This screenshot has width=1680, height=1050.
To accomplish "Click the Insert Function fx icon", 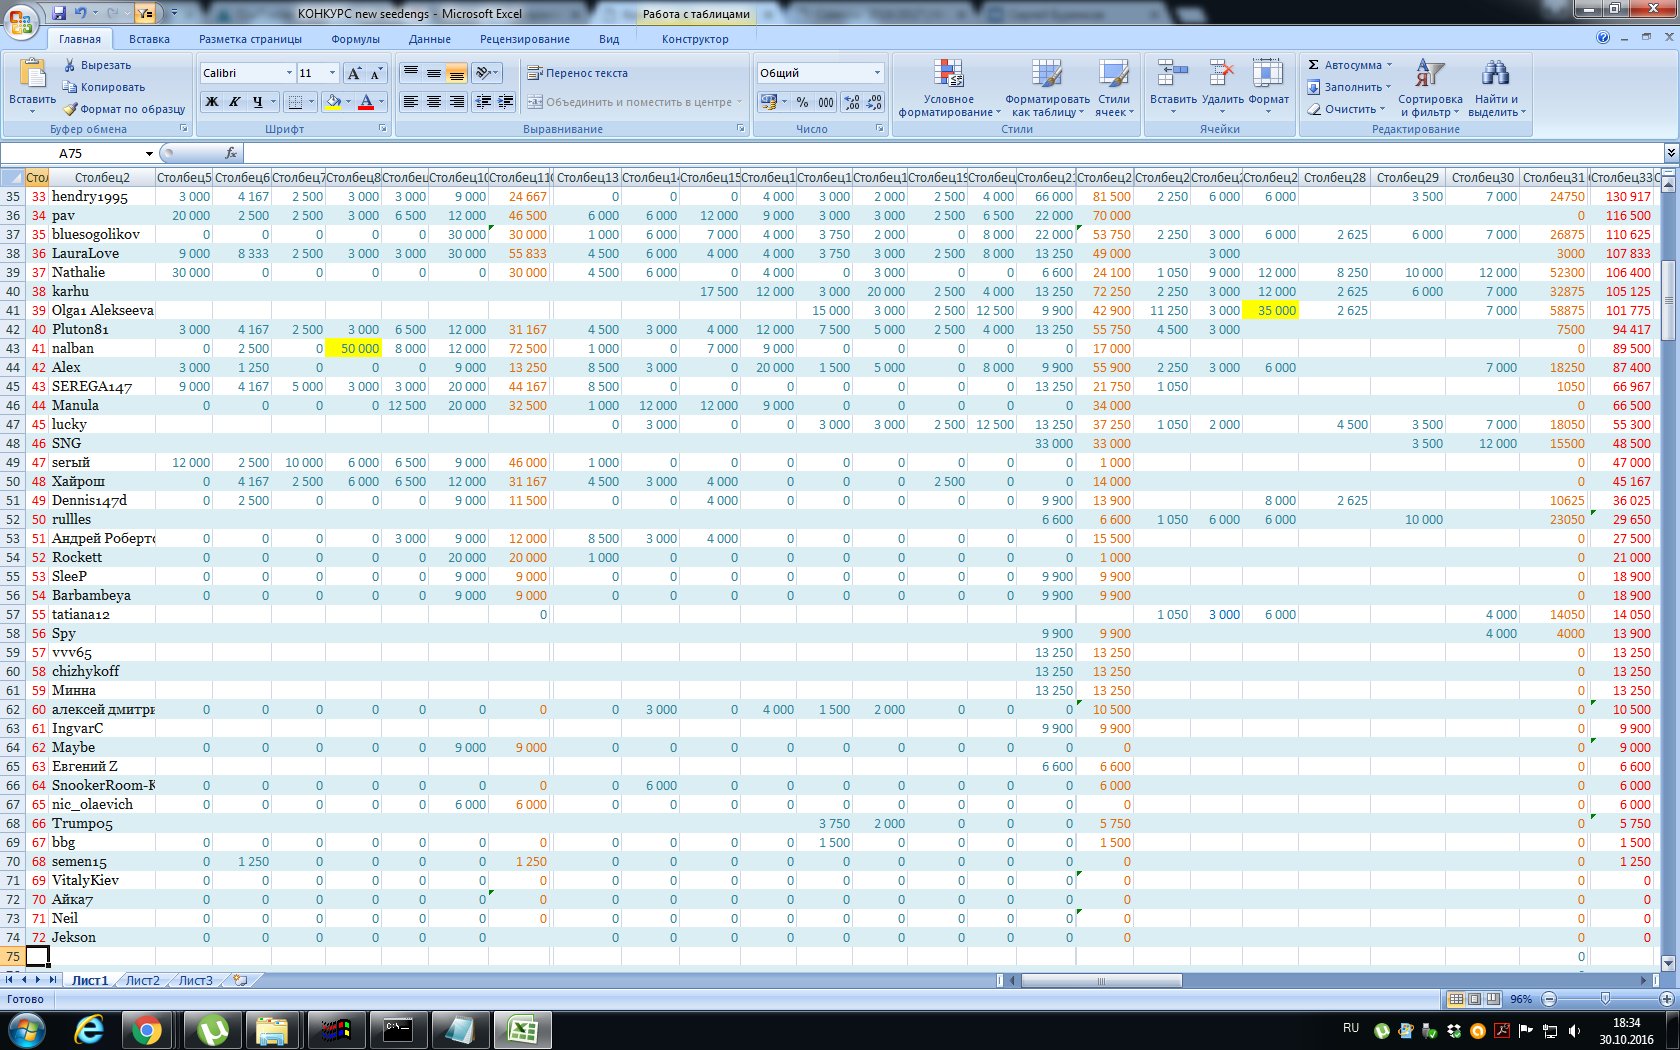I will click(x=231, y=153).
